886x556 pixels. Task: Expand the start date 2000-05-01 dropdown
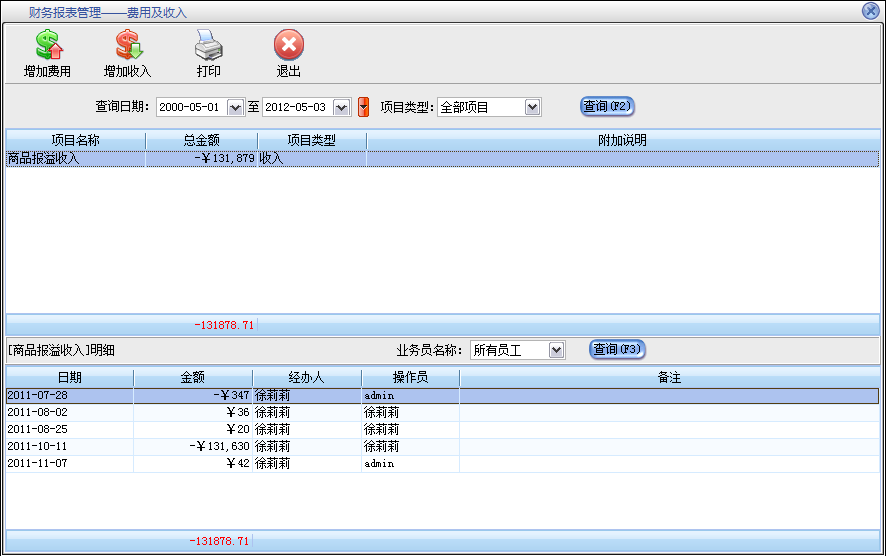tap(236, 107)
